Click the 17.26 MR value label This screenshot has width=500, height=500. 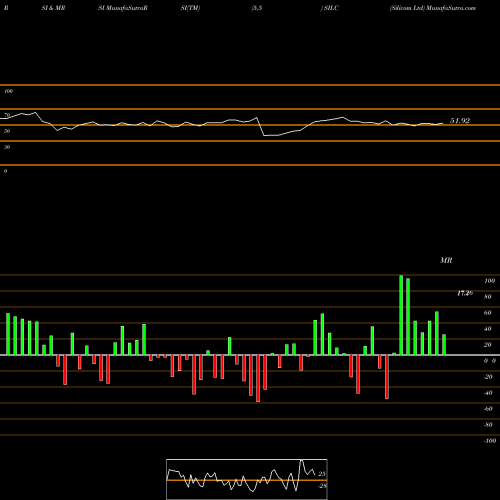[465, 293]
